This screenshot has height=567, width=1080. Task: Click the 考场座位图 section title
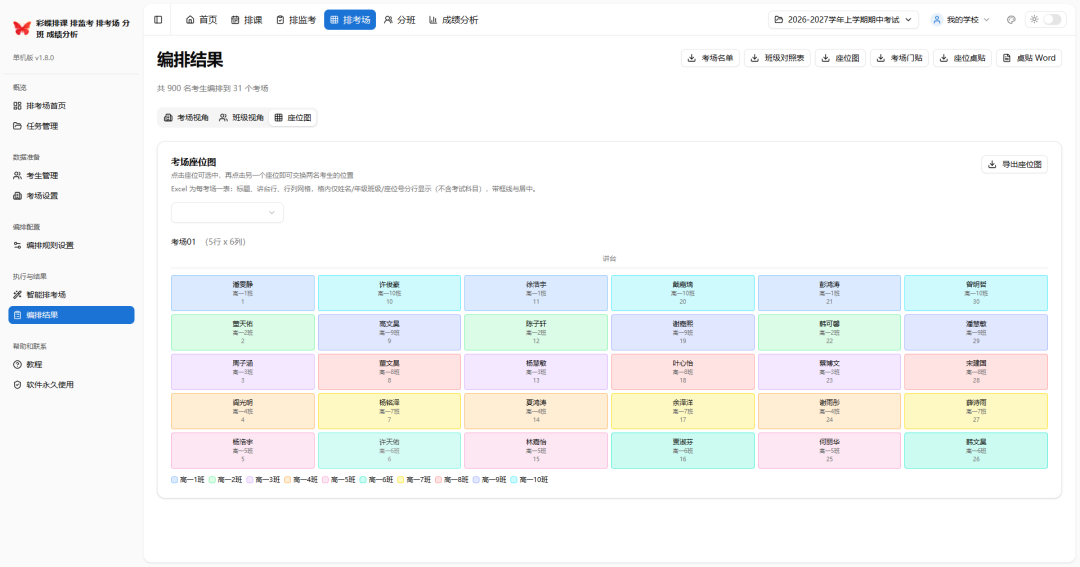pos(194,162)
